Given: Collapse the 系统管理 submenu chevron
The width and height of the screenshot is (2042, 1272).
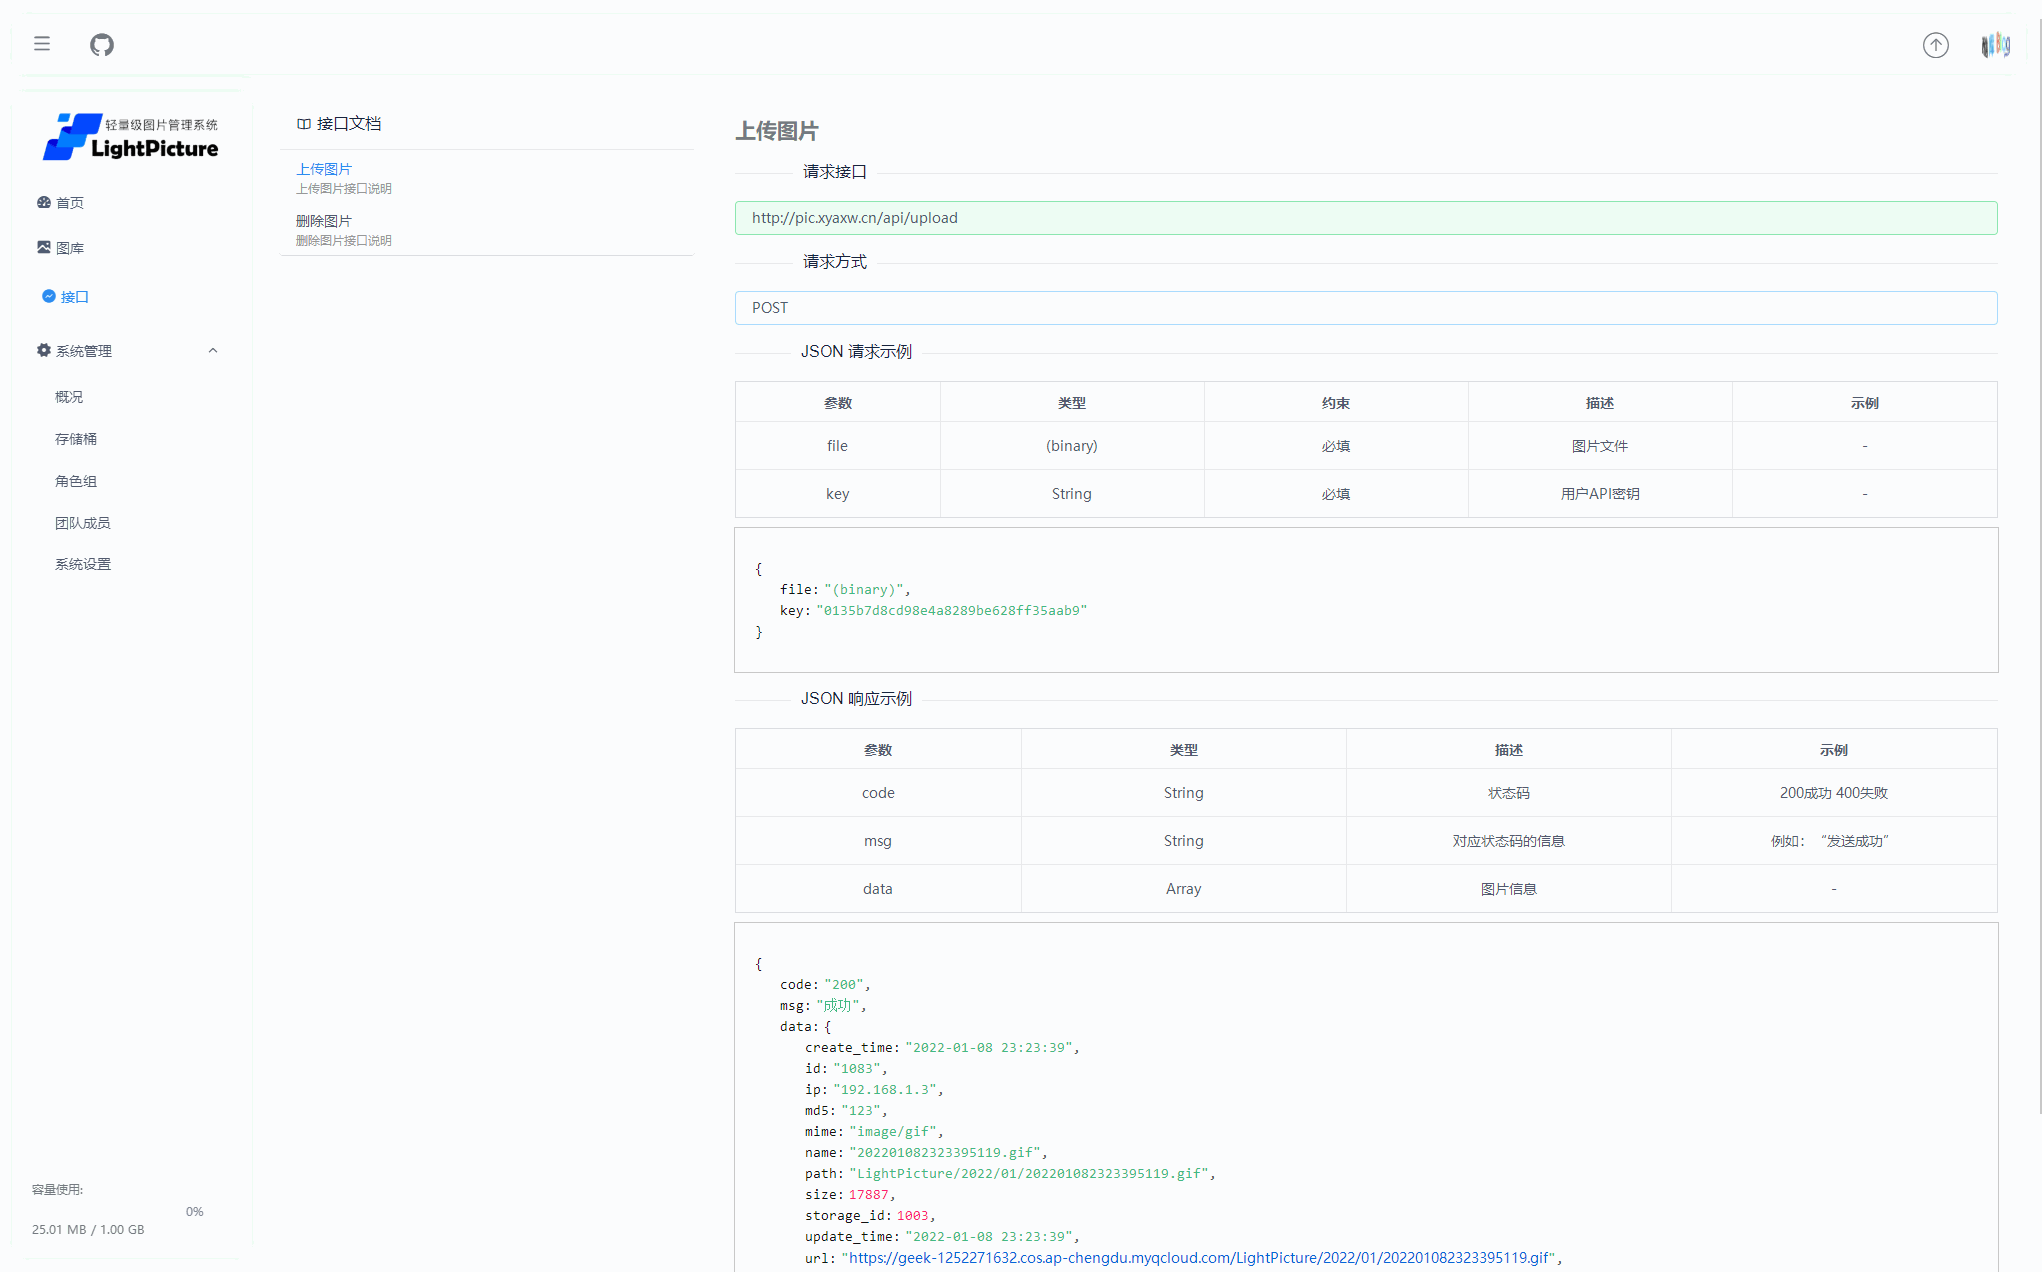Looking at the screenshot, I should 213,350.
